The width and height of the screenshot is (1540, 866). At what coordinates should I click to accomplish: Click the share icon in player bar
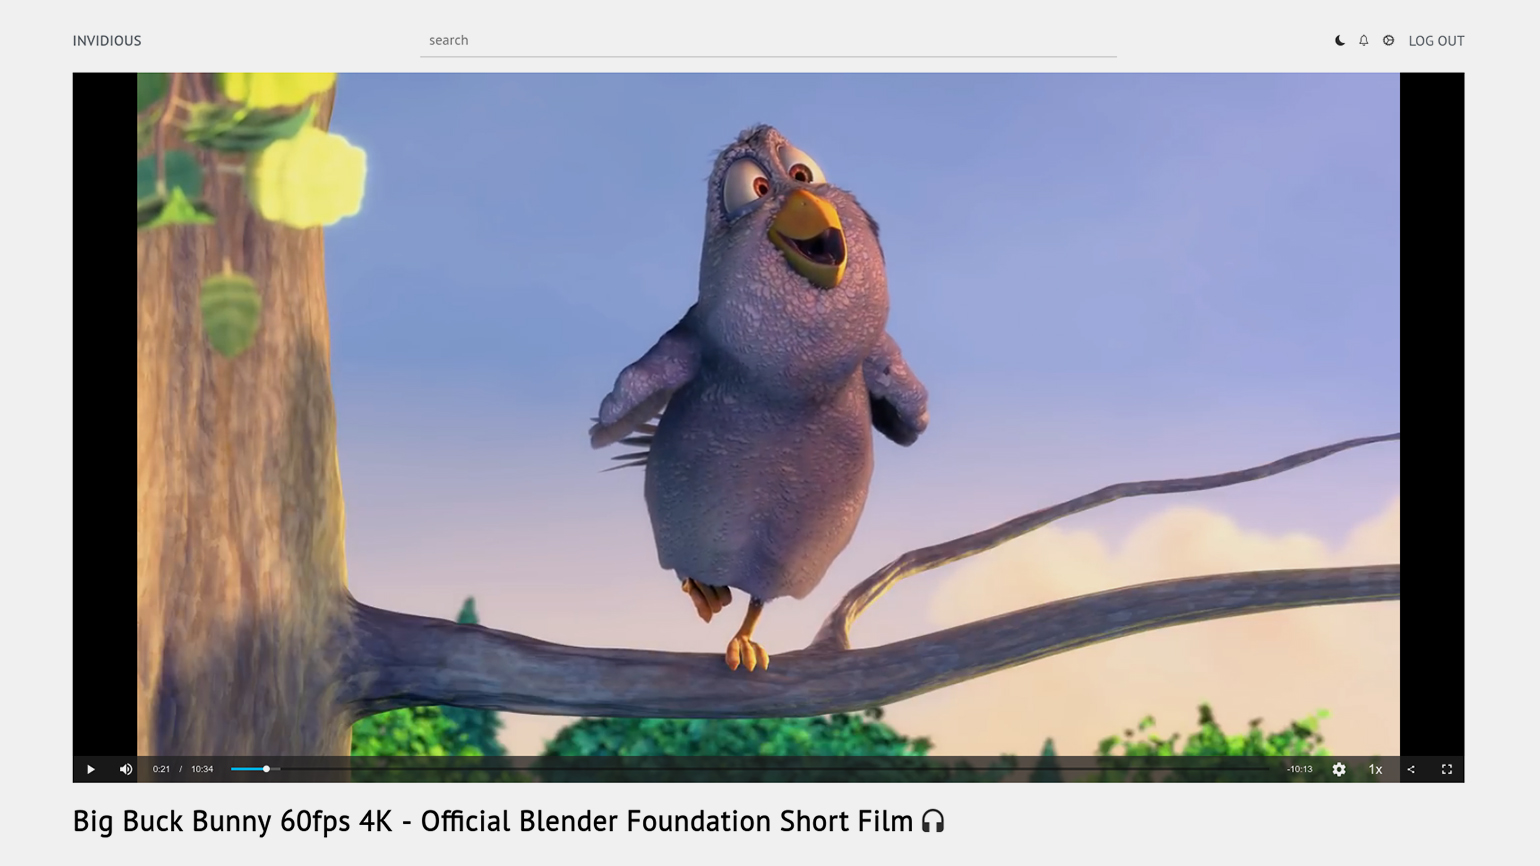click(x=1411, y=769)
